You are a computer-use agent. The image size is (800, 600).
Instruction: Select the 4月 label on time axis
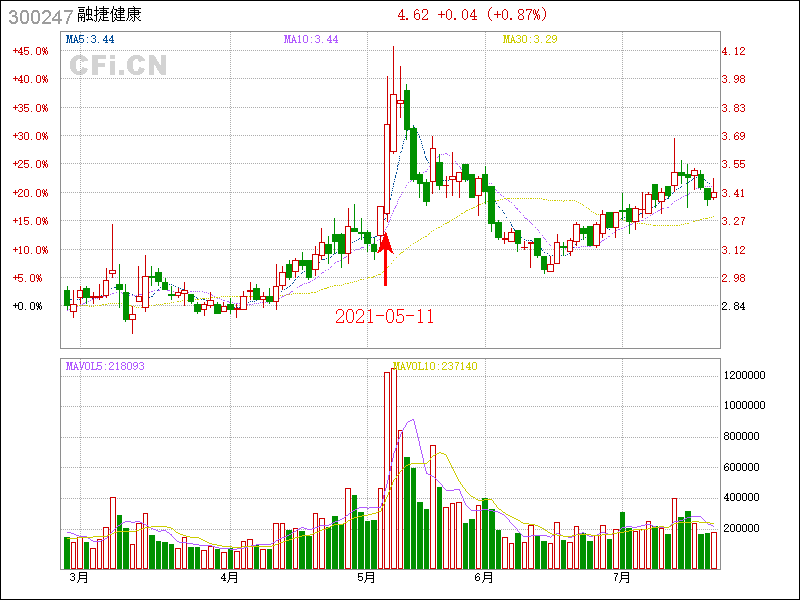229,577
